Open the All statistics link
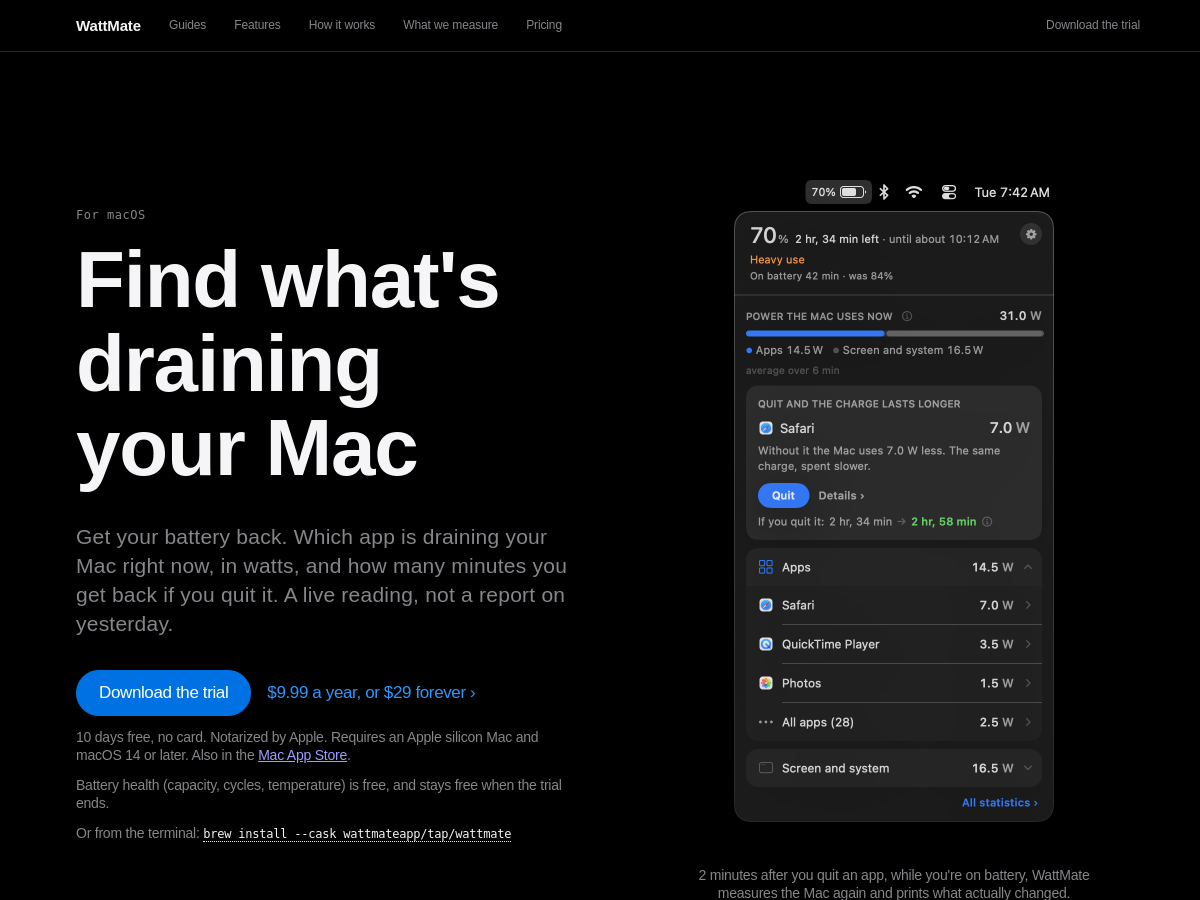The height and width of the screenshot is (900, 1200). pyautogui.click(x=1000, y=802)
